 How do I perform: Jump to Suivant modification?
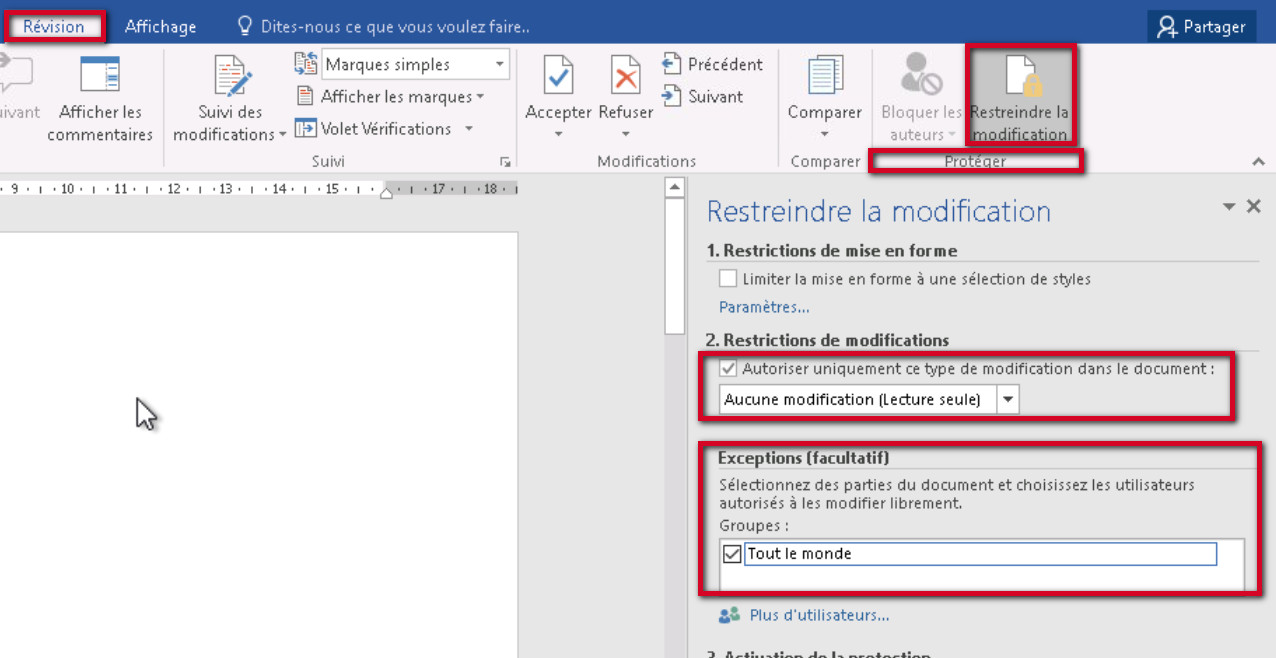click(x=703, y=97)
